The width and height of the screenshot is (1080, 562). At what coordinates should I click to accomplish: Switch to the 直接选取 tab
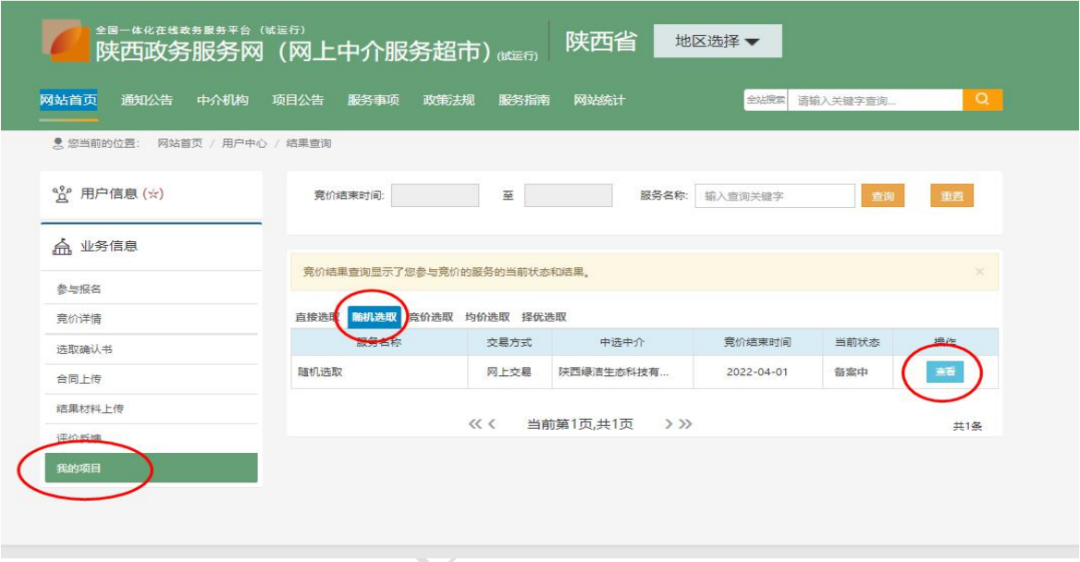click(318, 317)
